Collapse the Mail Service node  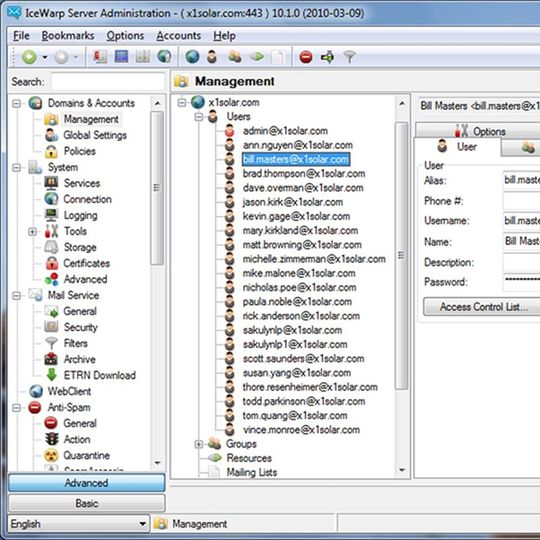16,295
